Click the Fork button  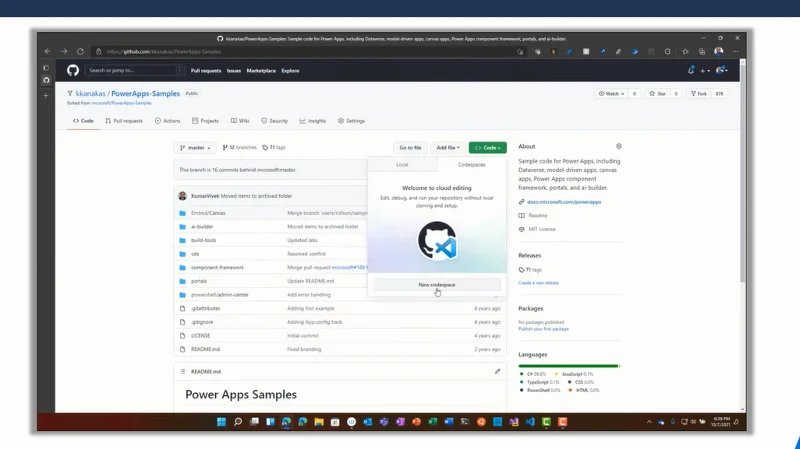pos(699,94)
